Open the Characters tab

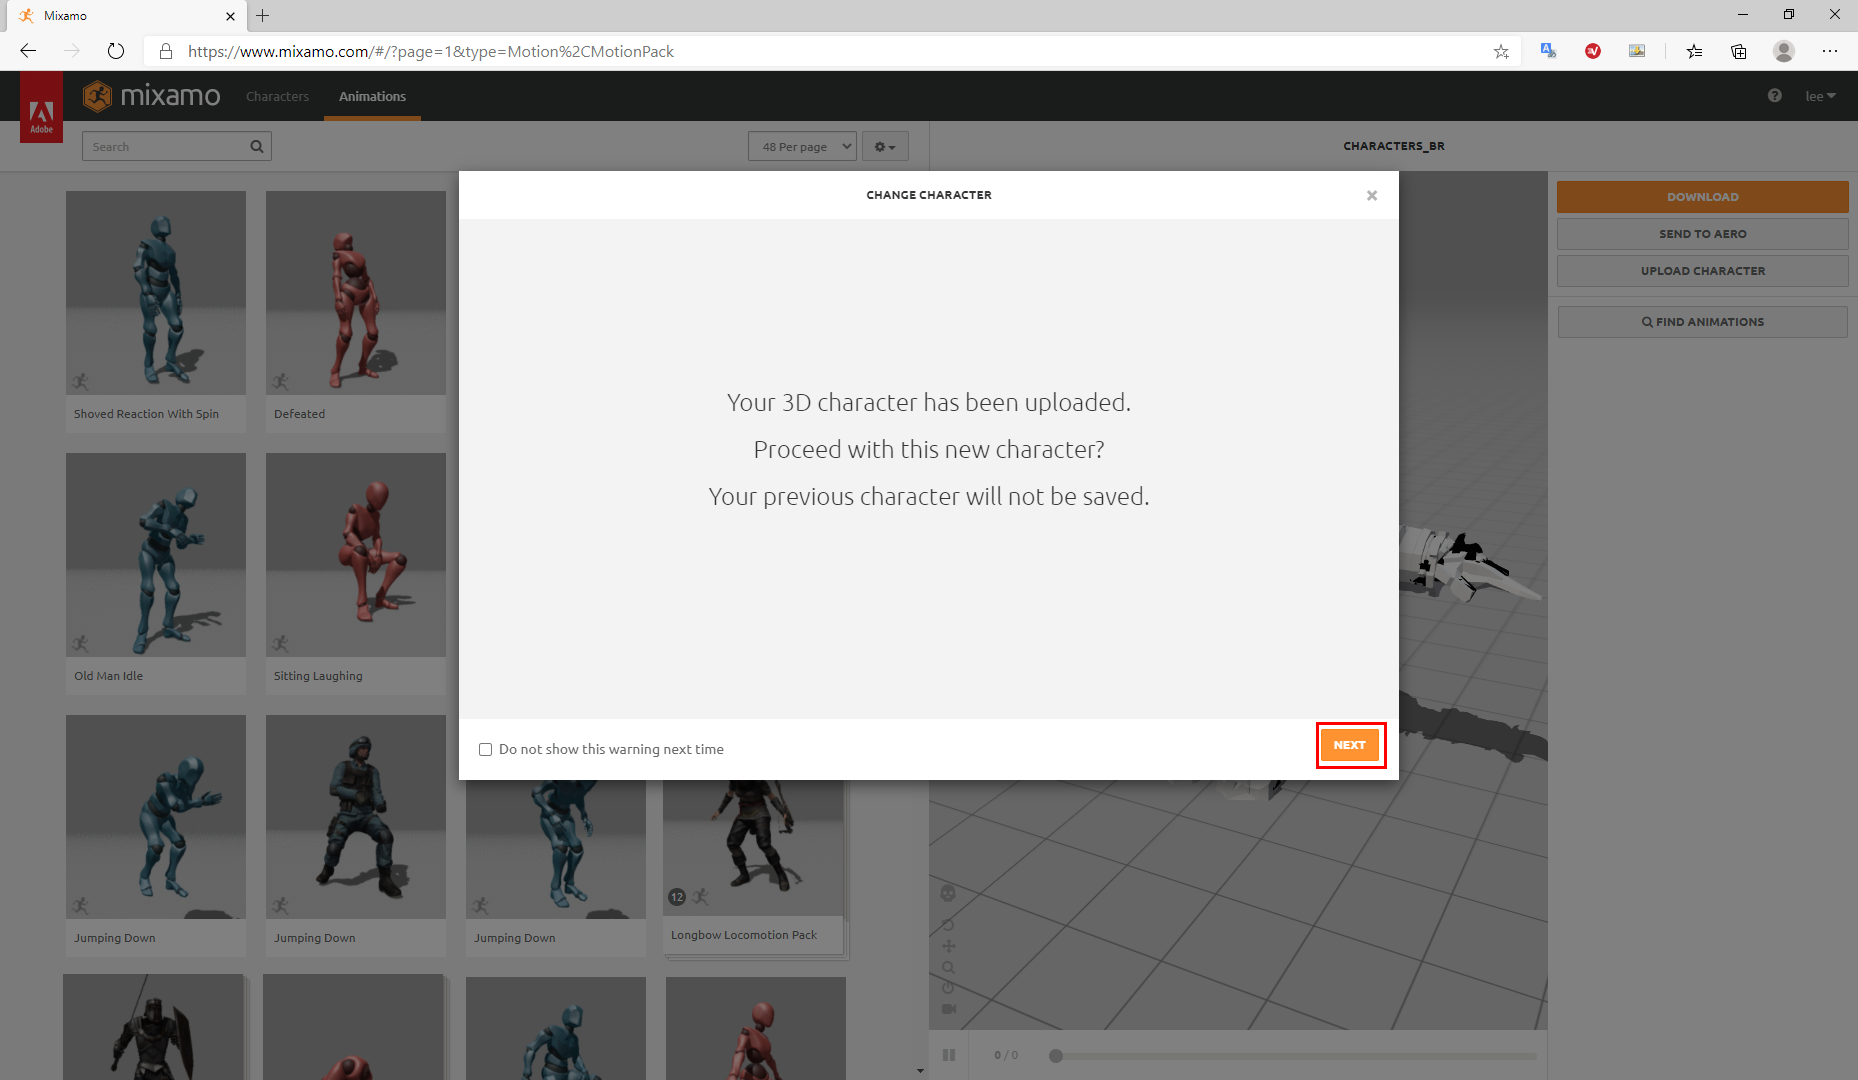(277, 96)
